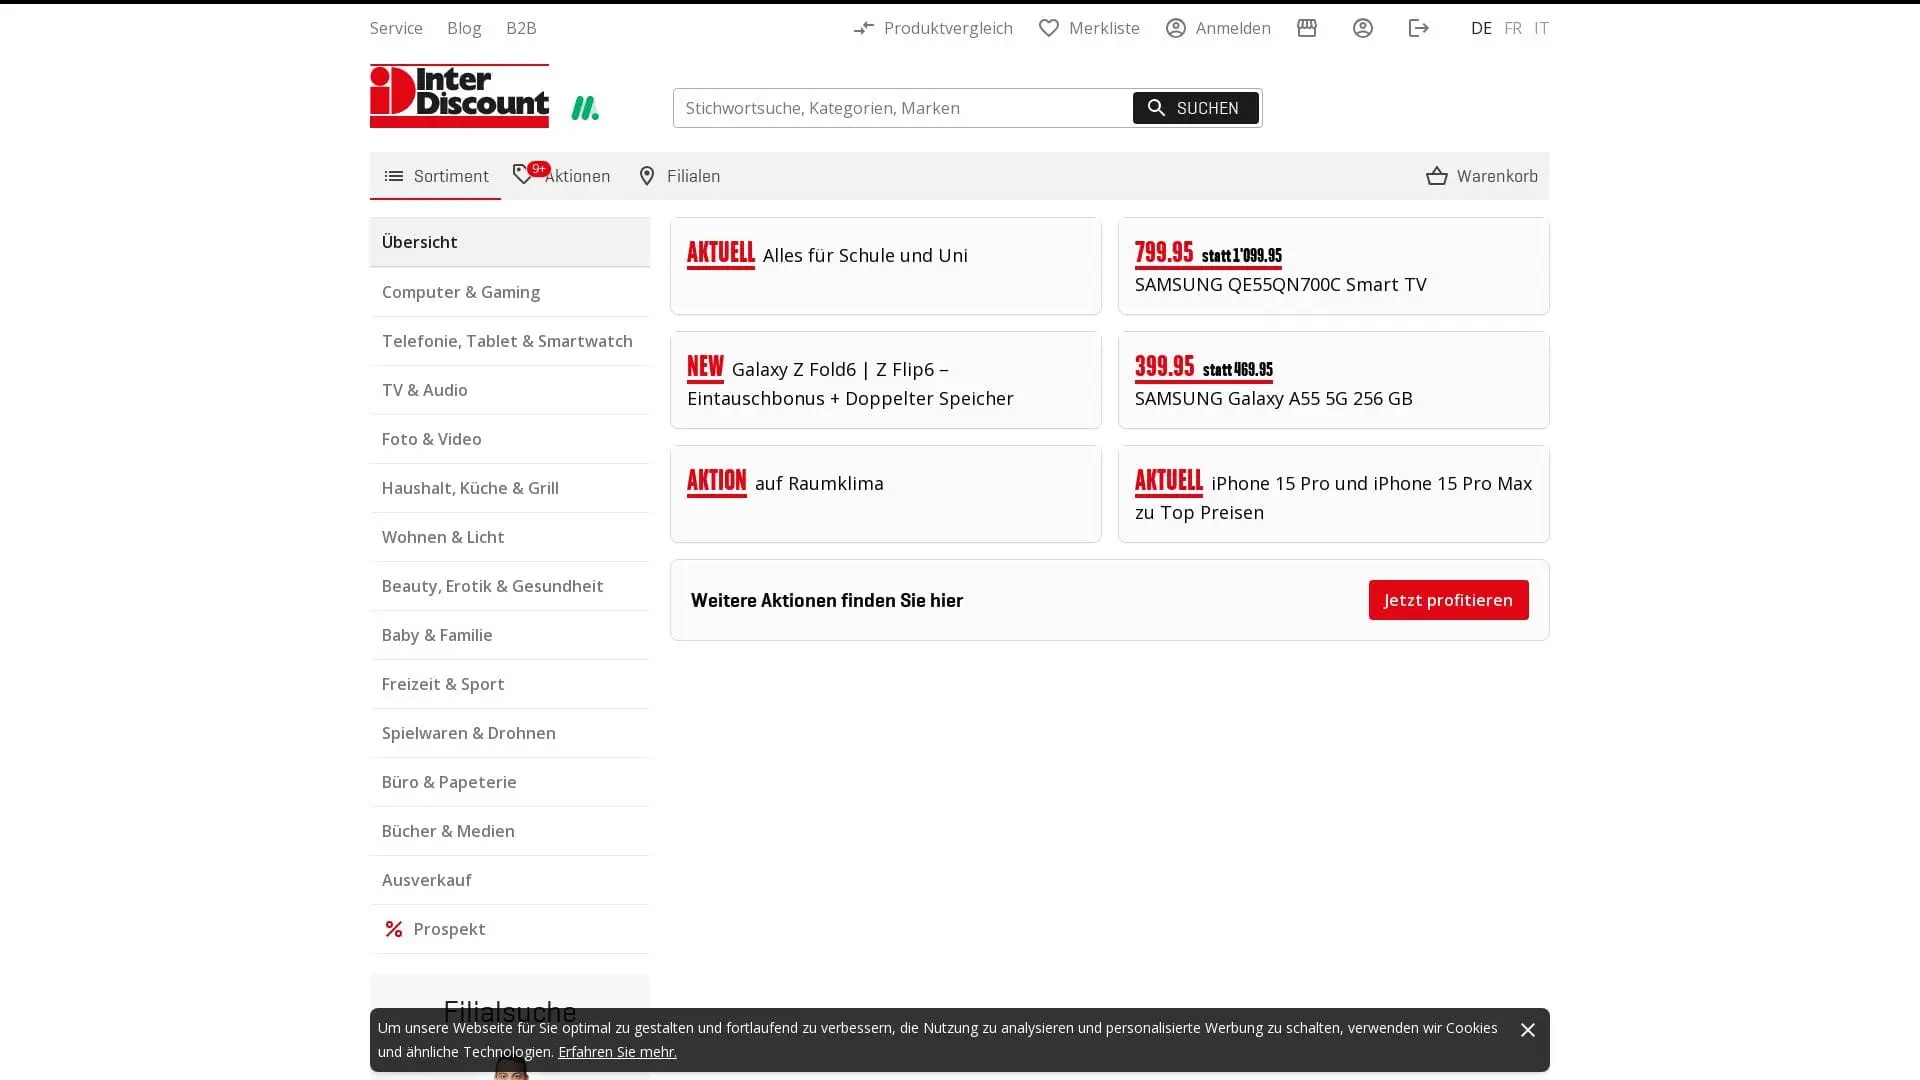Open Aktion auf Raumklima promo
Screen dimensions: 1920x1080
pos(886,494)
